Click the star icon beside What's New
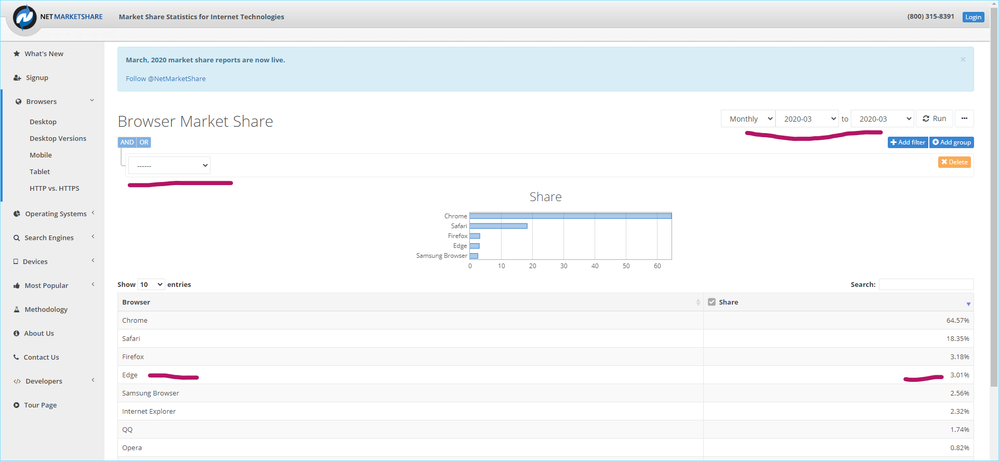This screenshot has width=999, height=461. (17, 54)
